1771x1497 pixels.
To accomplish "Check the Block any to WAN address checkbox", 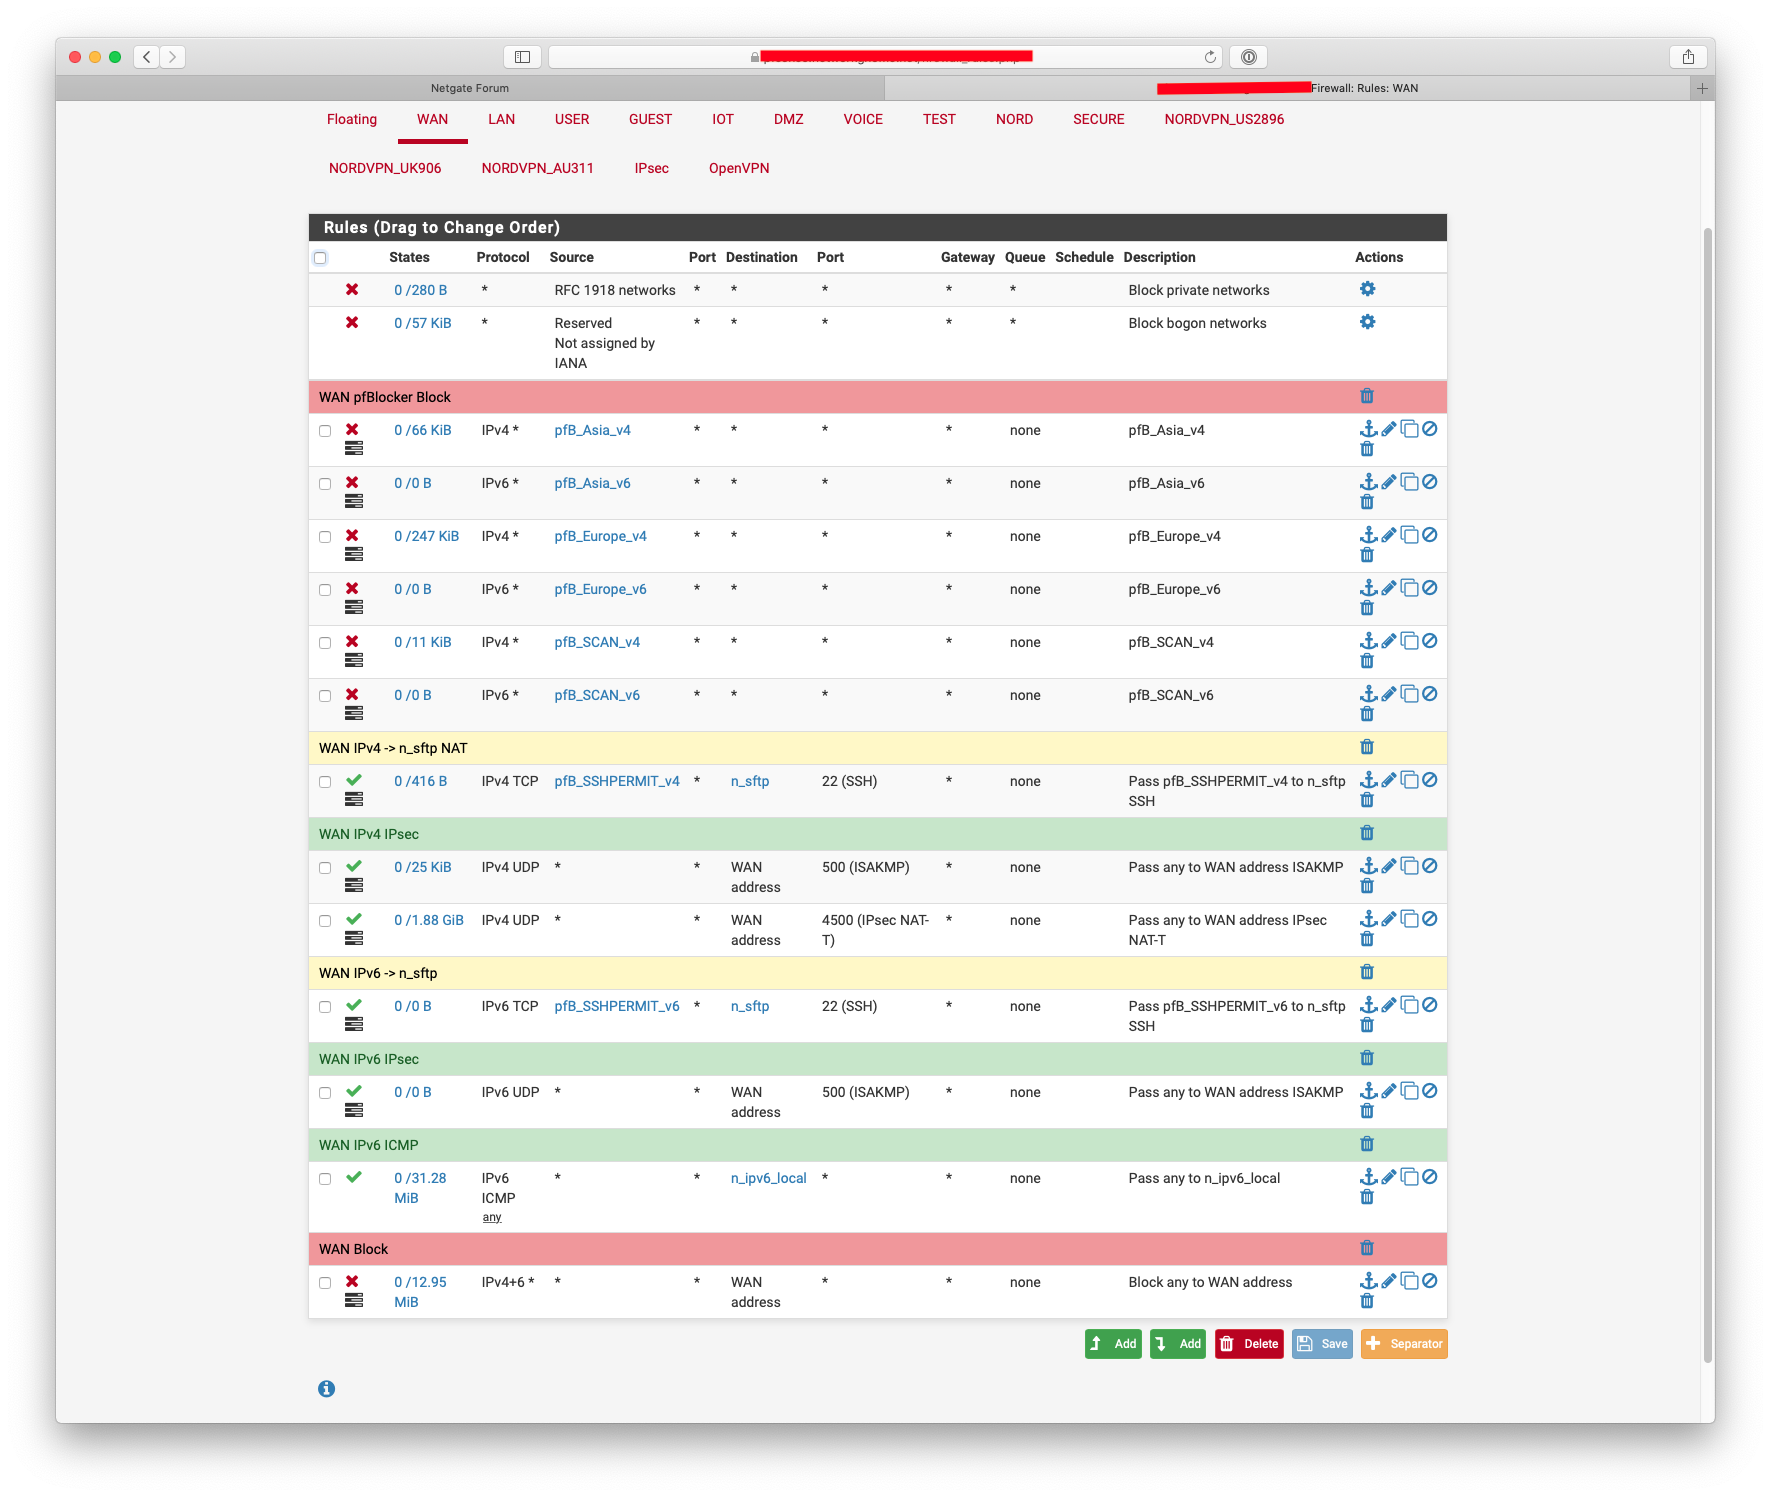I will tap(325, 1283).
